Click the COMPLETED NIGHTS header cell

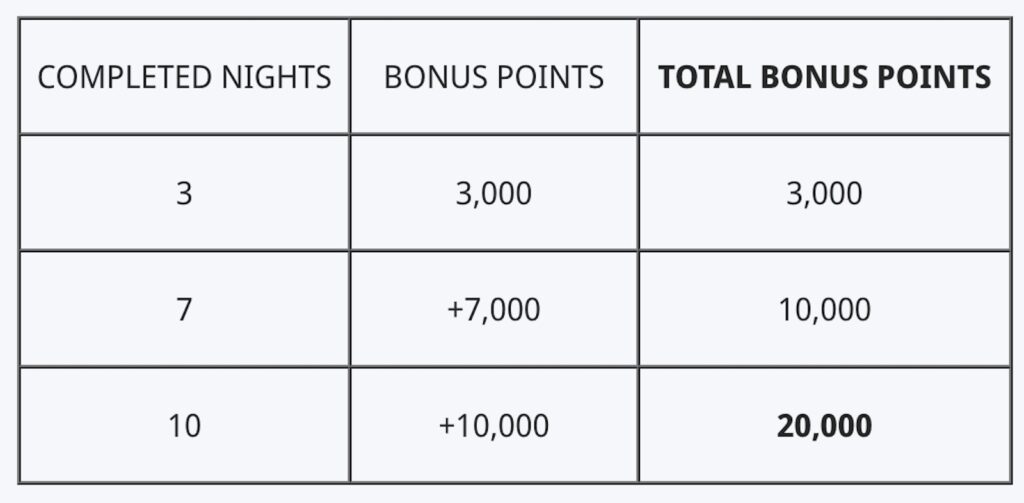coord(184,77)
